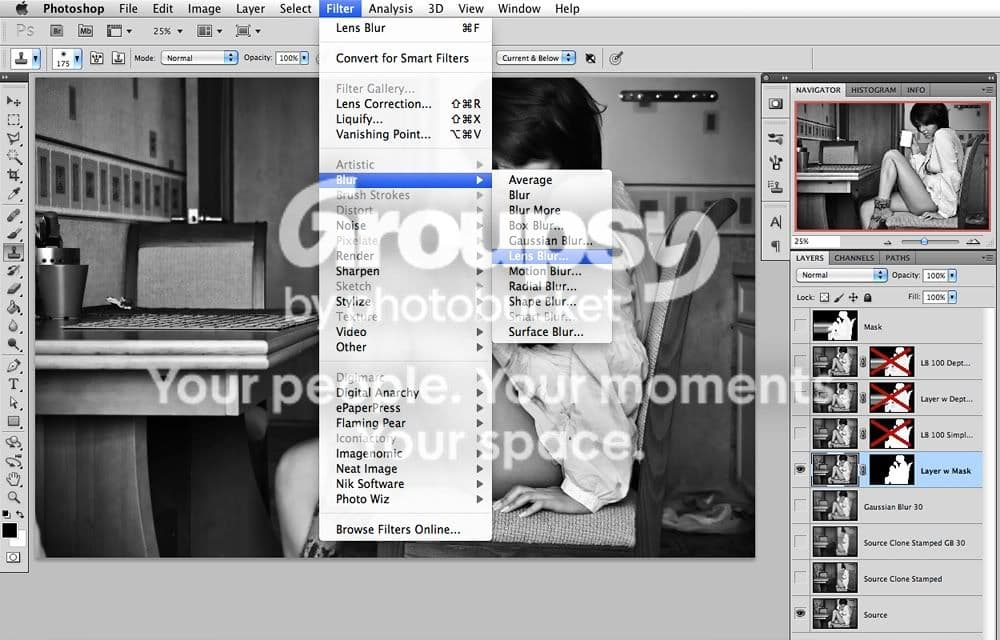Select the Polygonal Lasso tool
1000x640 pixels.
pyautogui.click(x=13, y=138)
